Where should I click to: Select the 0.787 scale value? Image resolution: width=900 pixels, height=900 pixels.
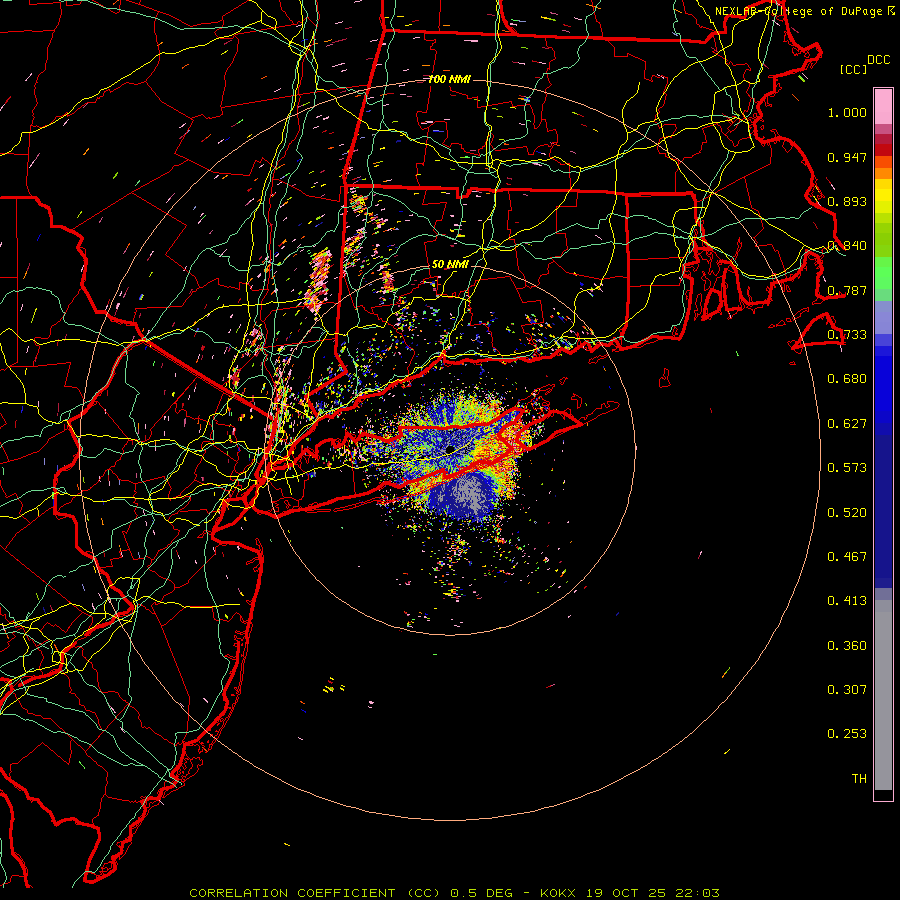pos(847,290)
